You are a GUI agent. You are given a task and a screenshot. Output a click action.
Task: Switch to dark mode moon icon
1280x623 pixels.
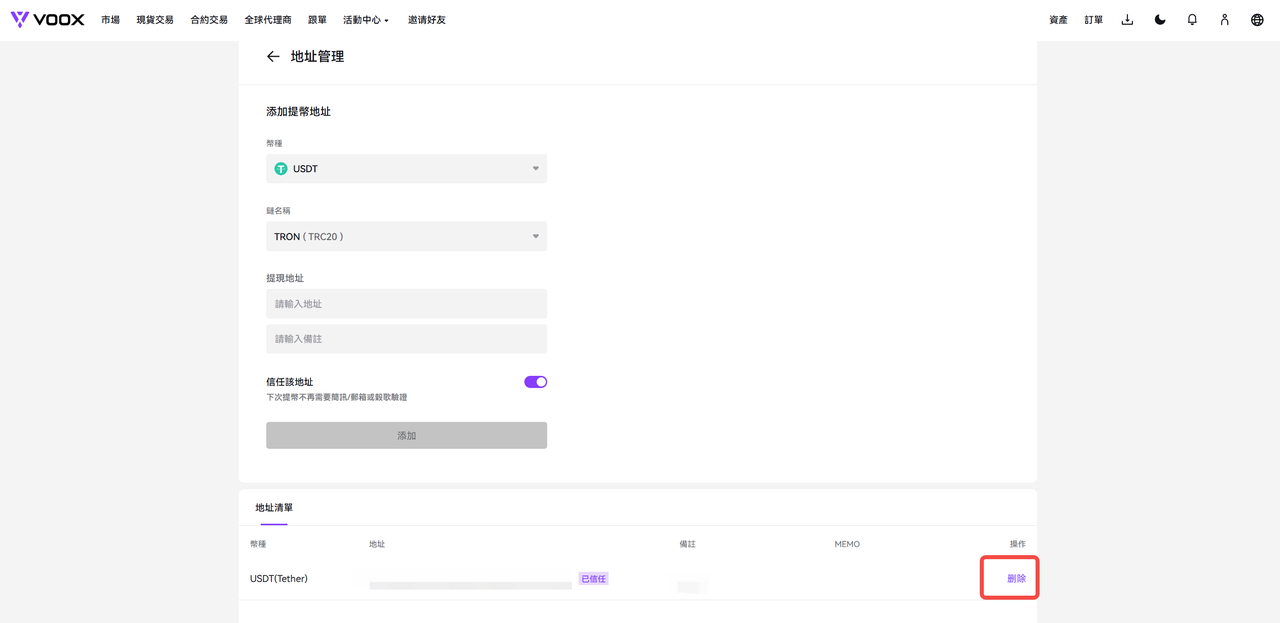[1160, 20]
